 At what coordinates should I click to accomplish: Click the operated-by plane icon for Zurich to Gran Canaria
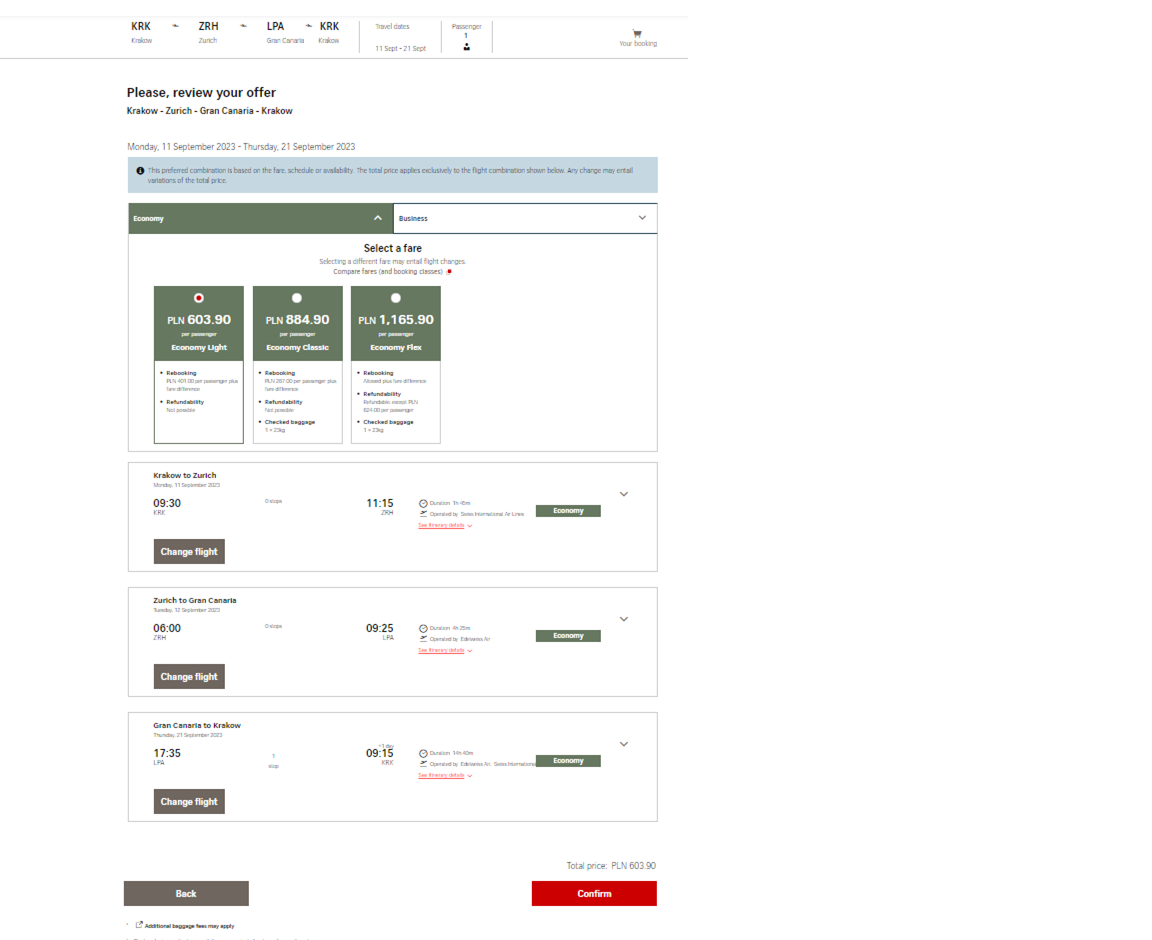(x=423, y=639)
